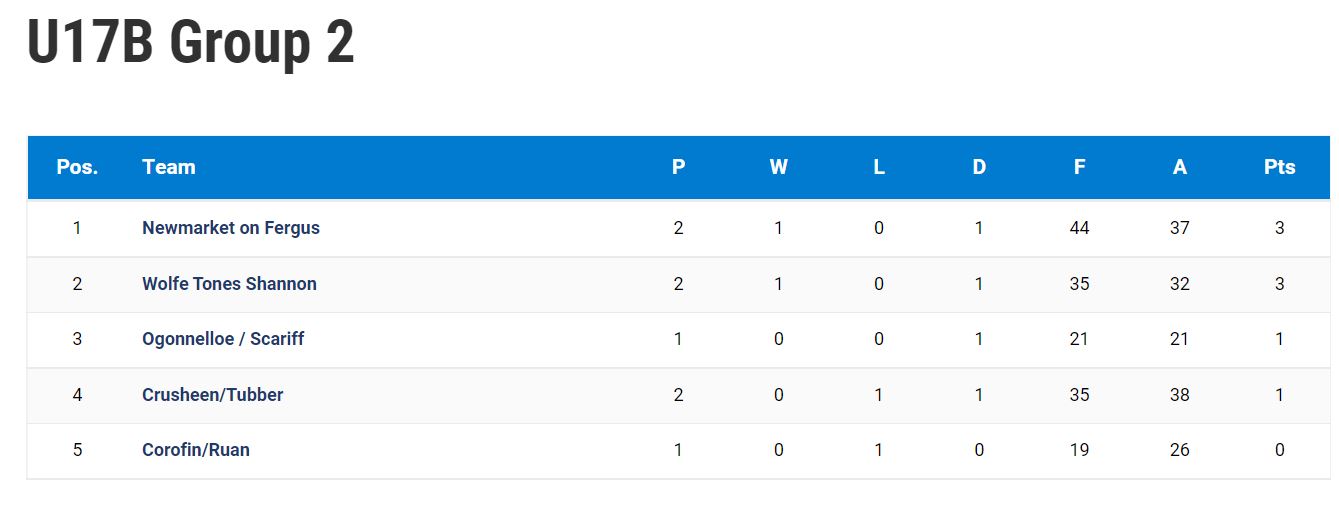Click Newmarket on Fergus points value 3
This screenshot has width=1339, height=508.
pyautogui.click(x=1280, y=228)
